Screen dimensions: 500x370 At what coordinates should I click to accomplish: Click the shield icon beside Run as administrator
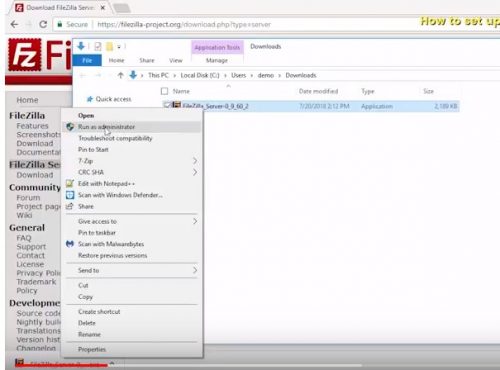(x=70, y=127)
